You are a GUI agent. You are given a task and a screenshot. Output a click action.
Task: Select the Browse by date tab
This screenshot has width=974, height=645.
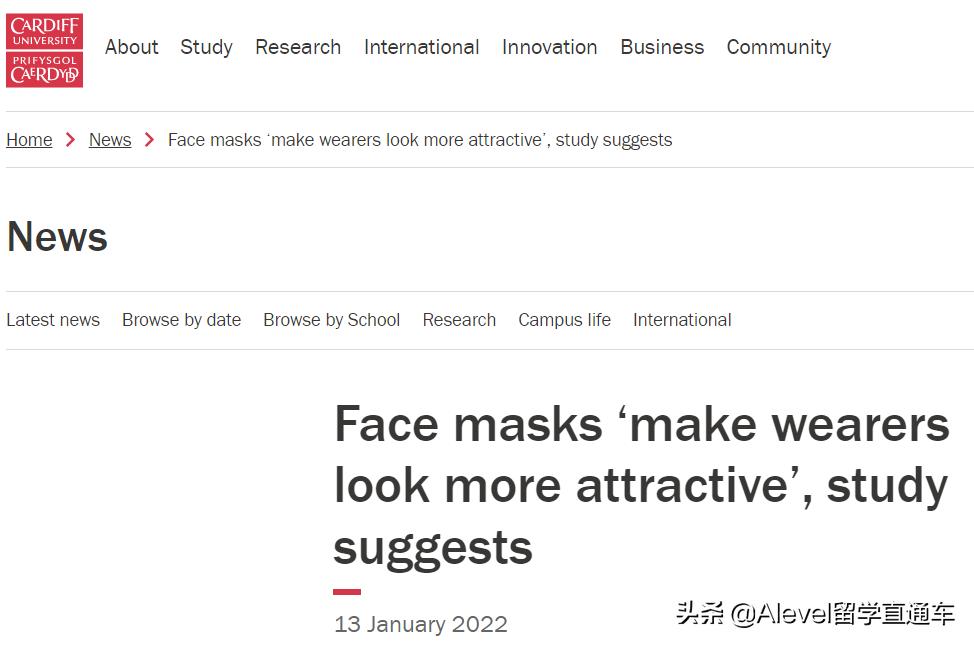(181, 320)
